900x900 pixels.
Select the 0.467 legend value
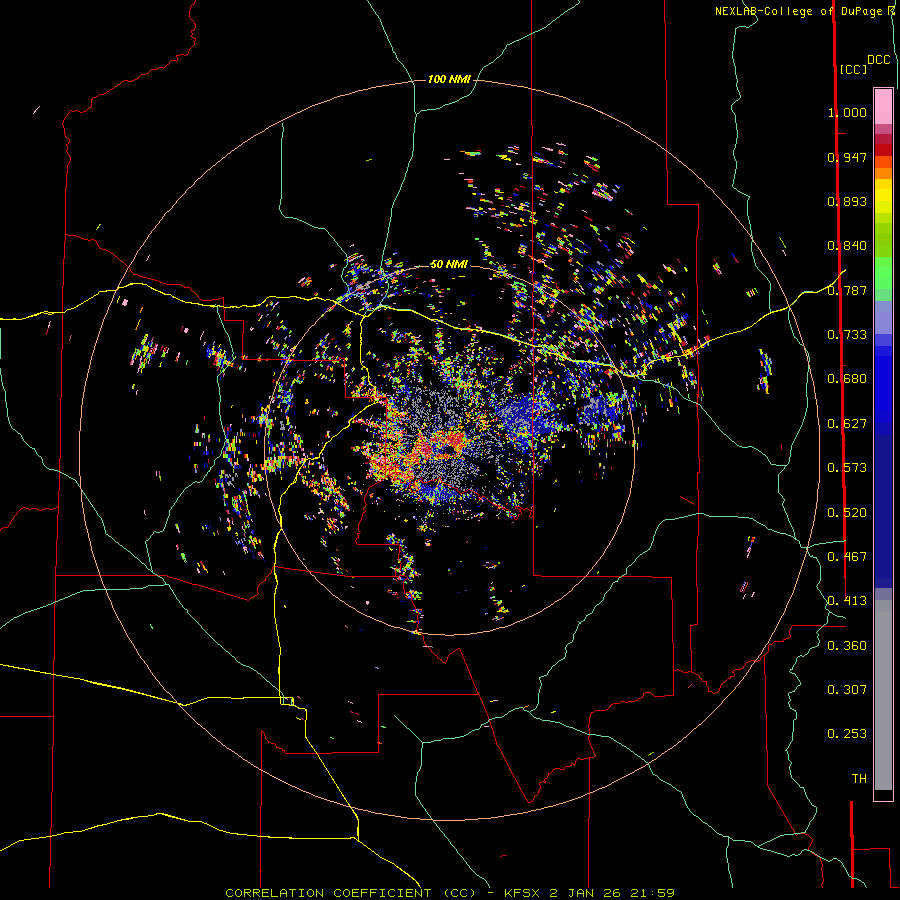(847, 557)
